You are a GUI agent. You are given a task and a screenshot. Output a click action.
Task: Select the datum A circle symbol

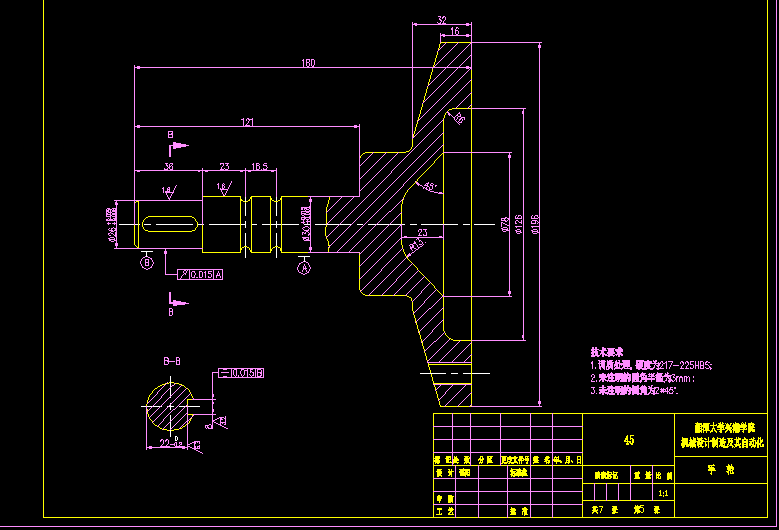304,268
